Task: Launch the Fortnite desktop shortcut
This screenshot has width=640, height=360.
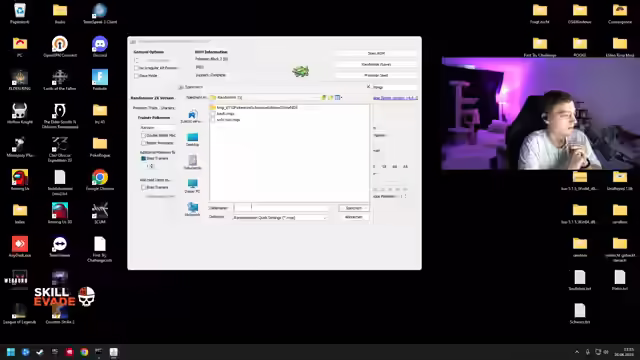Action: (x=100, y=80)
